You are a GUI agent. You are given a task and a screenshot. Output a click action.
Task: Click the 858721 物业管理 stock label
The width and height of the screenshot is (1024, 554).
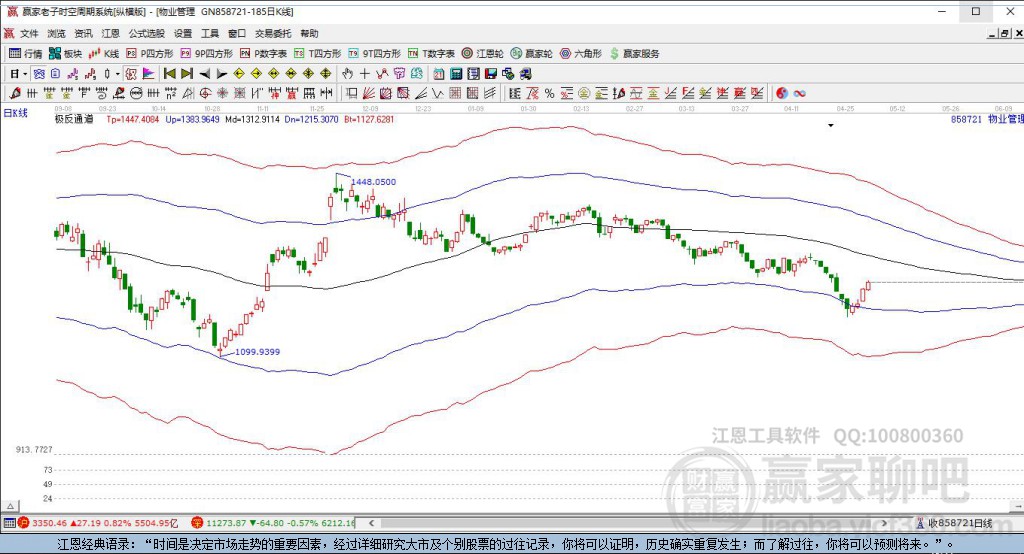987,119
